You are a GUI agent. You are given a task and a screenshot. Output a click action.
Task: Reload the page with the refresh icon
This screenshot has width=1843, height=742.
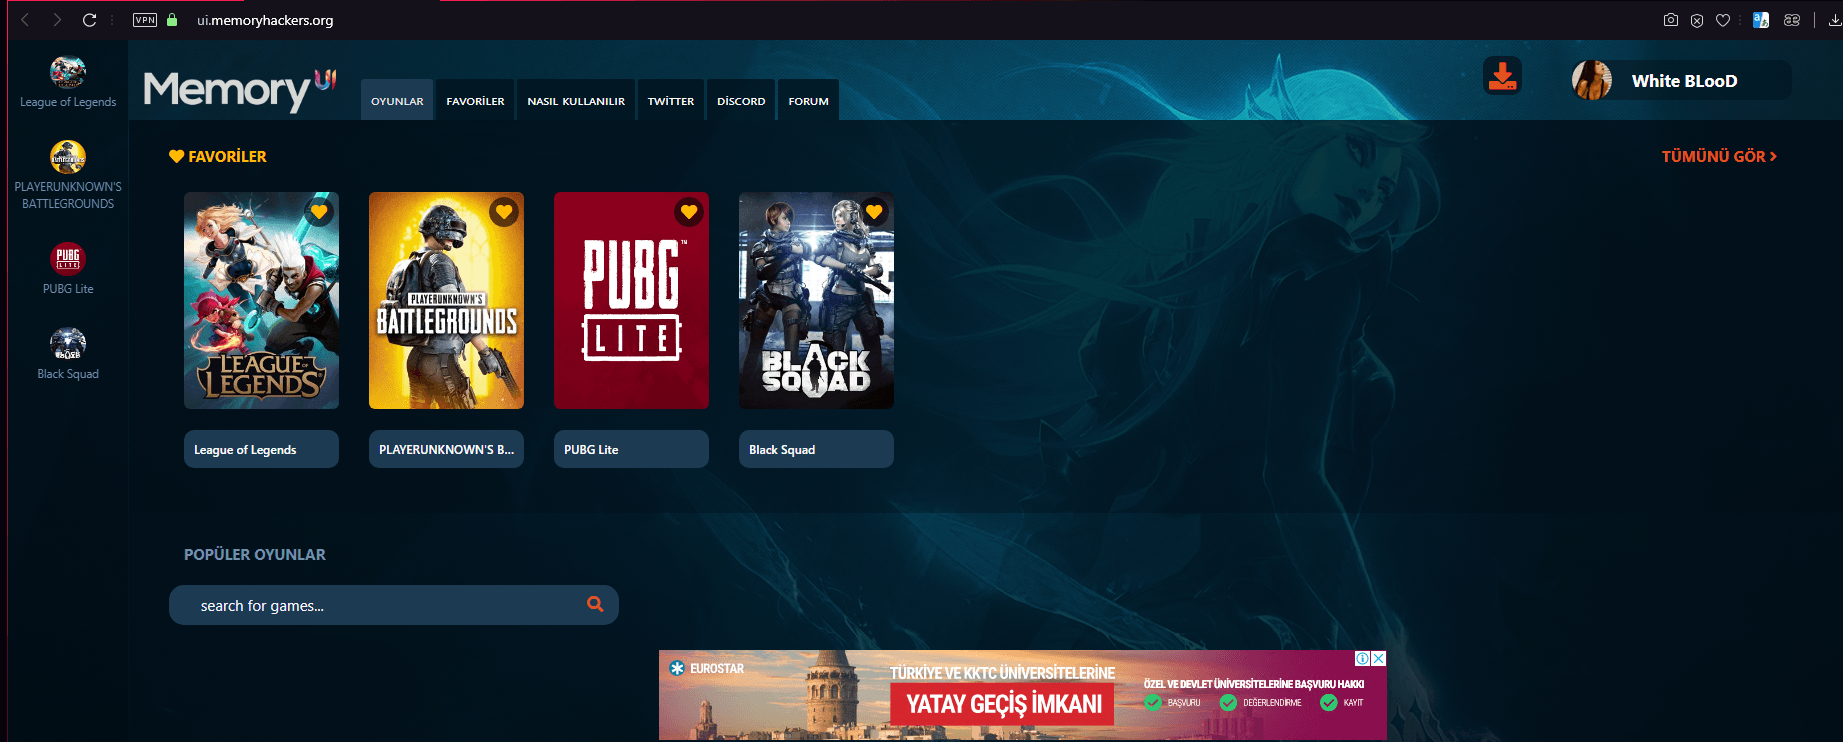89,20
